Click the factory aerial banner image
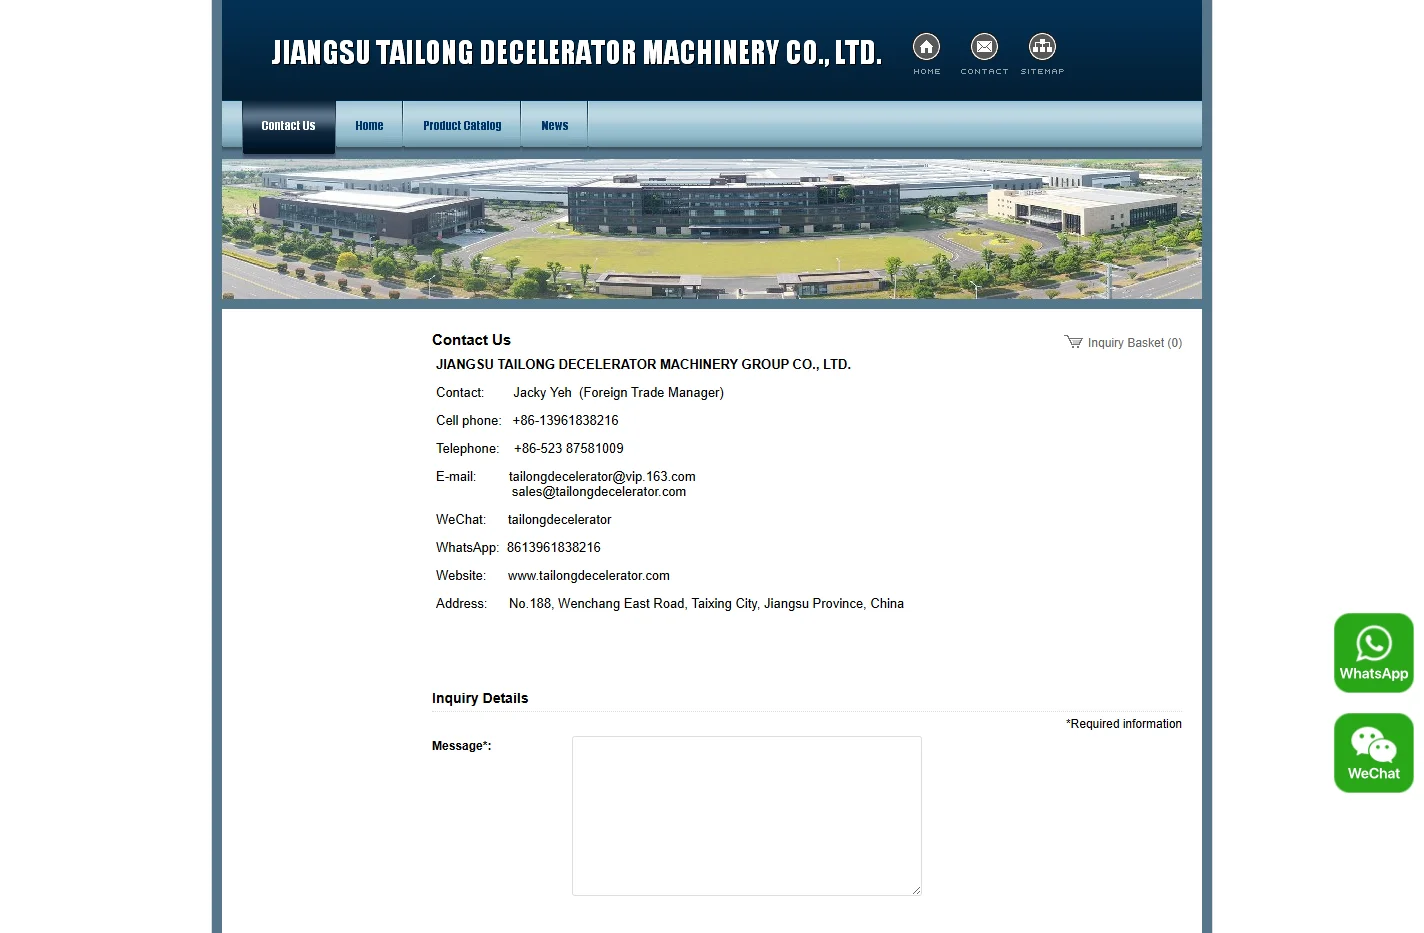The width and height of the screenshot is (1424, 933). (x=711, y=229)
